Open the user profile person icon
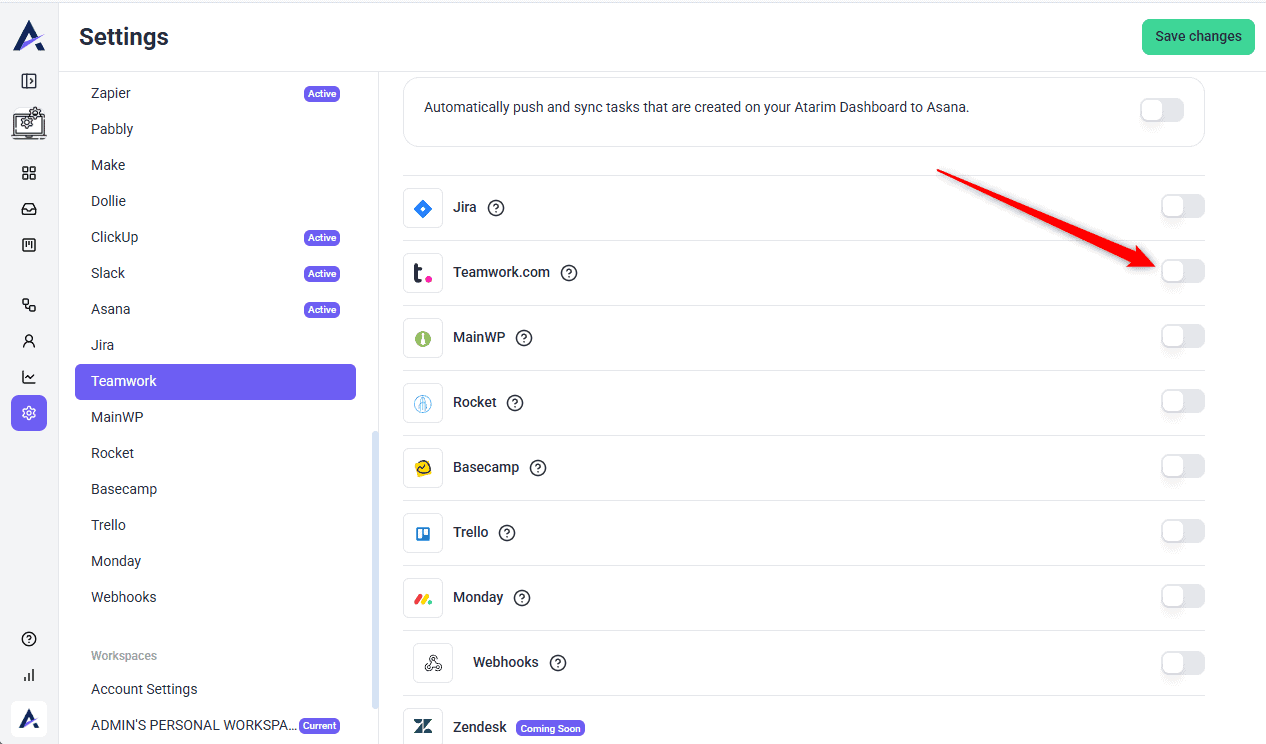This screenshot has height=744, width=1266. coord(29,341)
